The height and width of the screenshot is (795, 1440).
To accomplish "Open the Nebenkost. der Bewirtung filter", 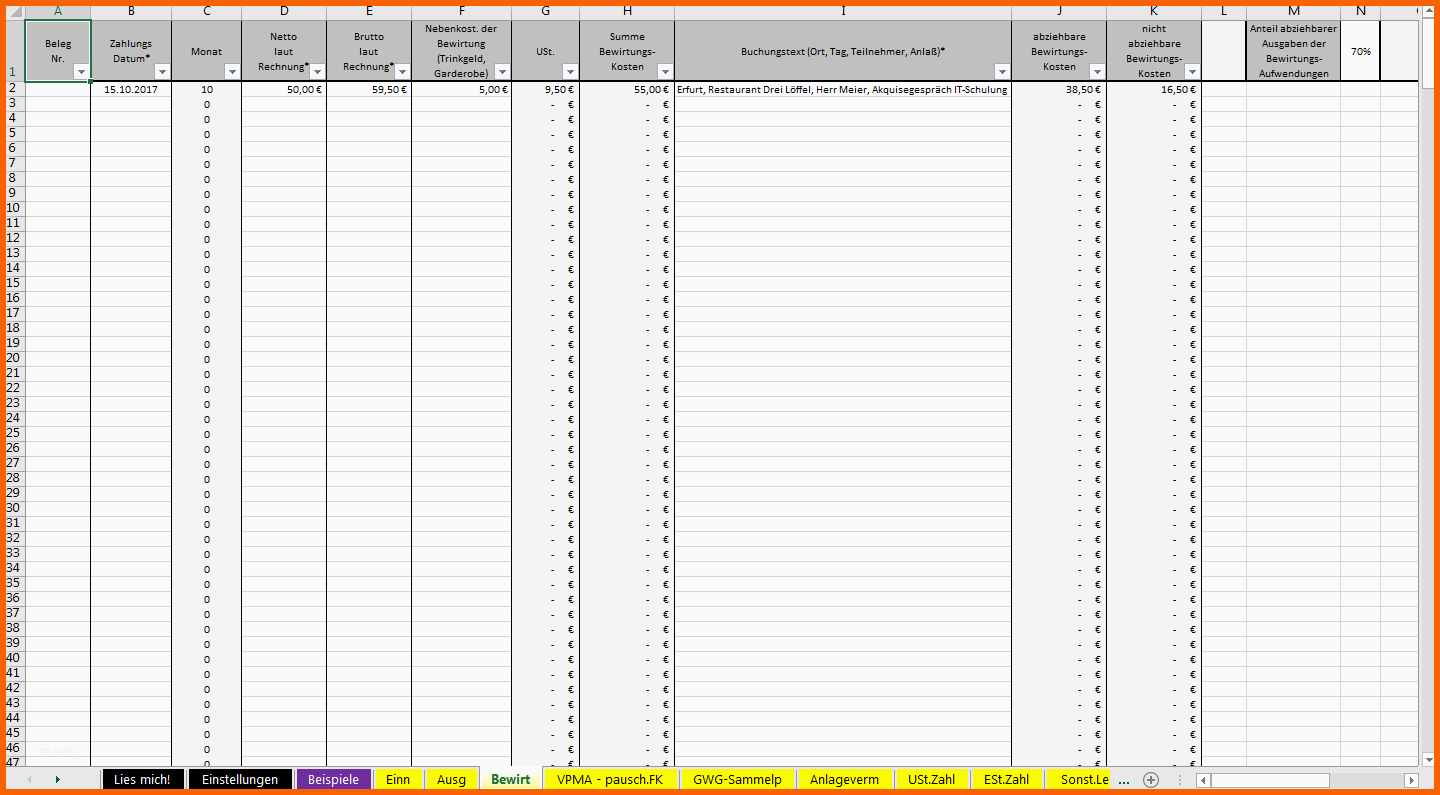I will 502,72.
